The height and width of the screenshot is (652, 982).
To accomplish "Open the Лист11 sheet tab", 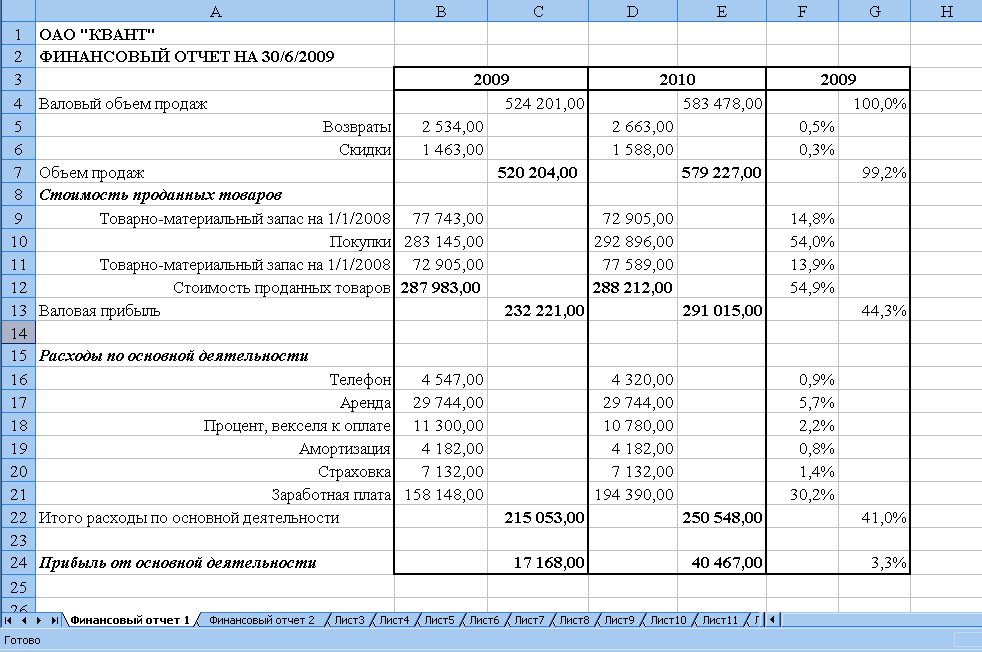I will tap(720, 620).
